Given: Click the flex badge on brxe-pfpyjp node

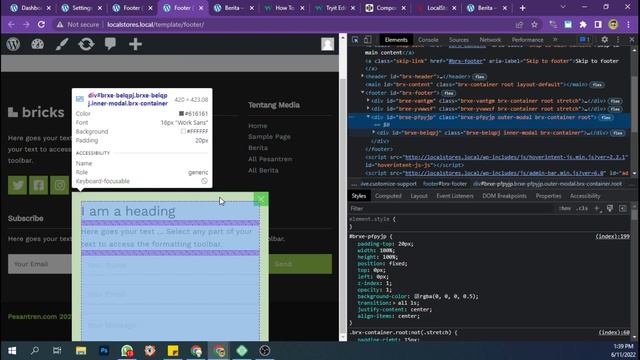Looking at the screenshot, I should (606, 117).
